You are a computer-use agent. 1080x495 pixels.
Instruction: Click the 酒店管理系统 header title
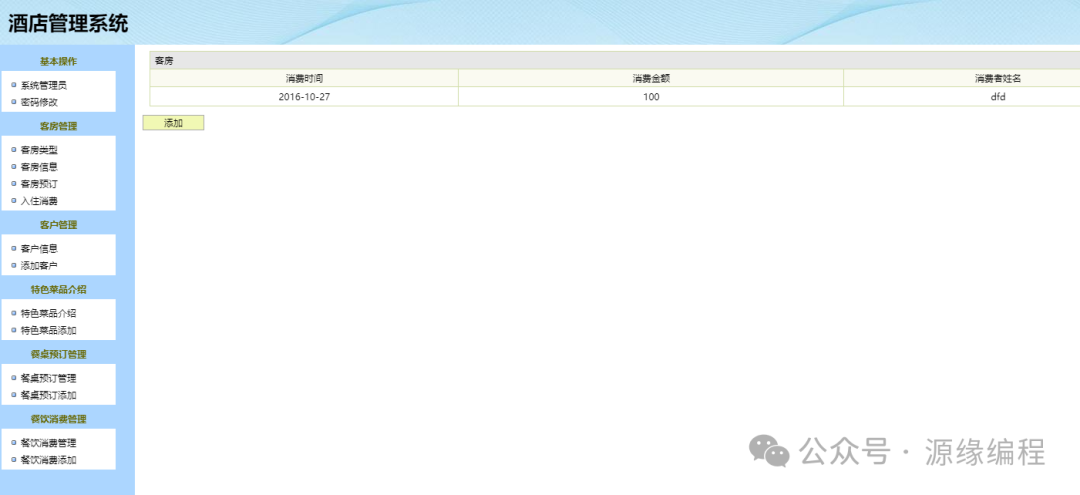point(68,23)
